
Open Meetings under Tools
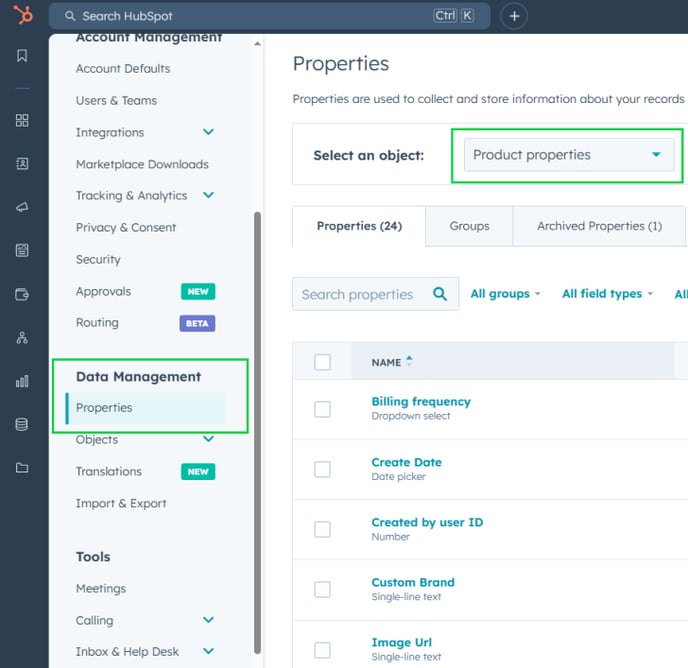[101, 588]
